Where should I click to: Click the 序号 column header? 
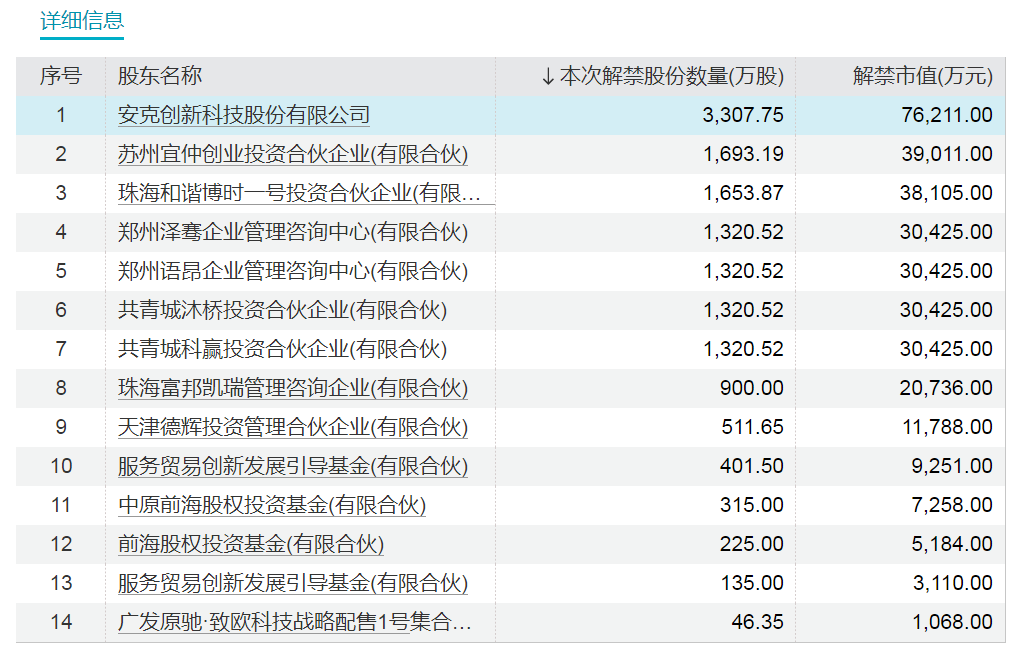61,76
